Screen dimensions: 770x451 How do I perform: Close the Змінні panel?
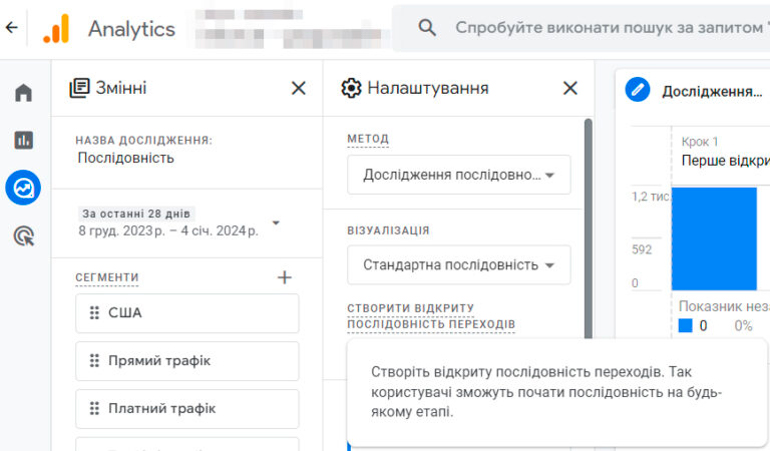(x=298, y=88)
